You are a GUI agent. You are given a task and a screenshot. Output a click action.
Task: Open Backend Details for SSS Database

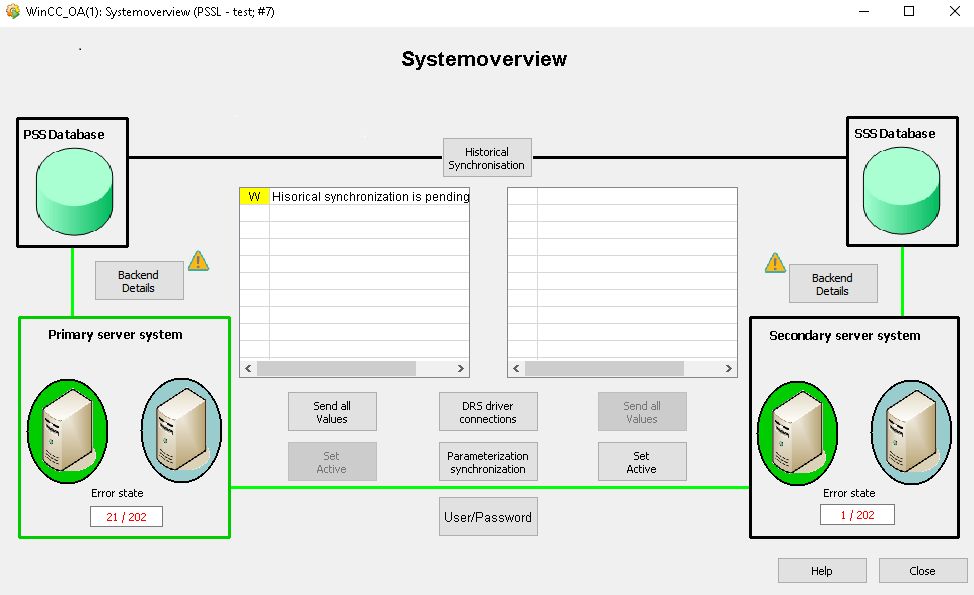832,284
